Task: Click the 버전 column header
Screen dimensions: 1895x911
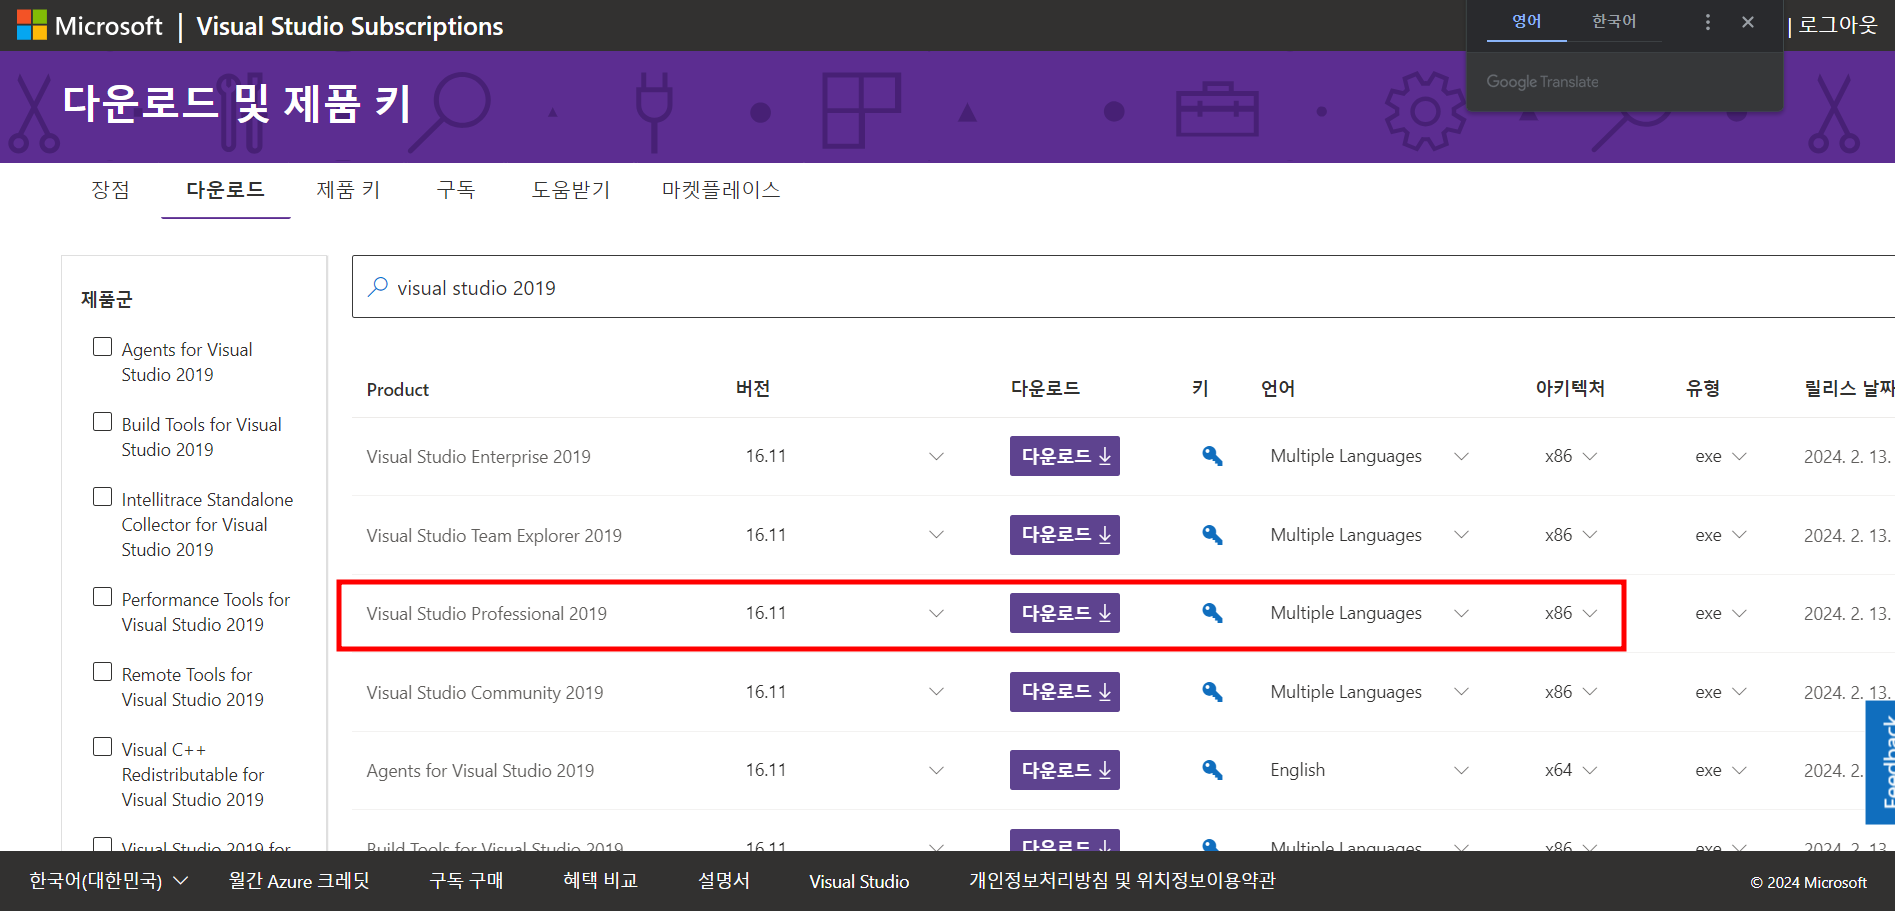Action: 753,389
